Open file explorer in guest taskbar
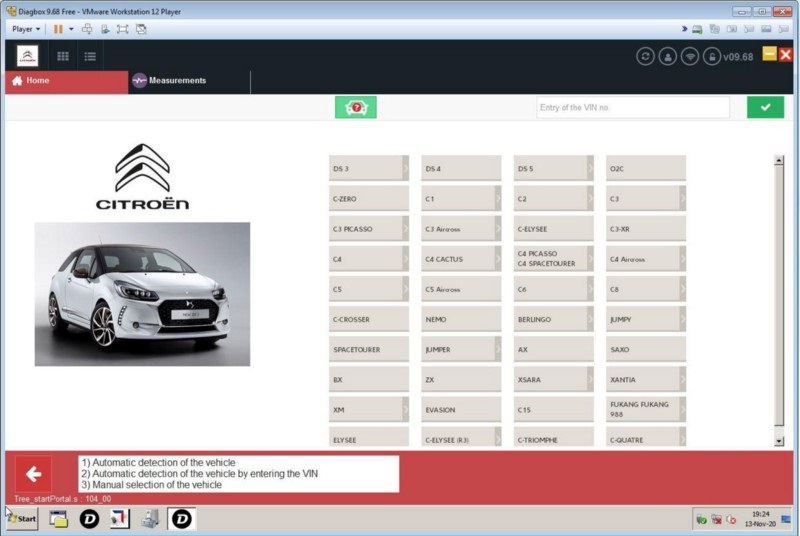This screenshot has height=536, width=800. [x=59, y=519]
